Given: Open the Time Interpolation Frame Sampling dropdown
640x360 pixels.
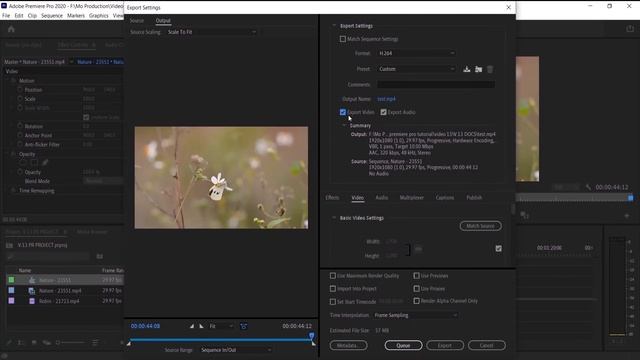Looking at the screenshot, I should pos(415,315).
